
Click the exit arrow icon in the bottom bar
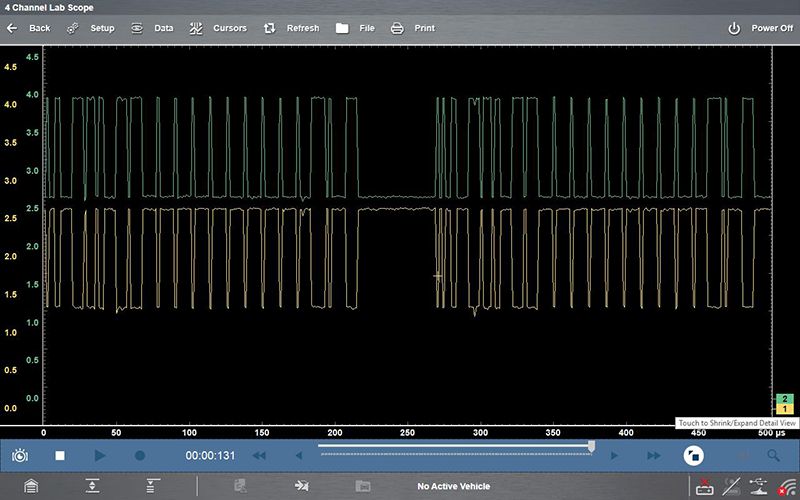[302, 486]
